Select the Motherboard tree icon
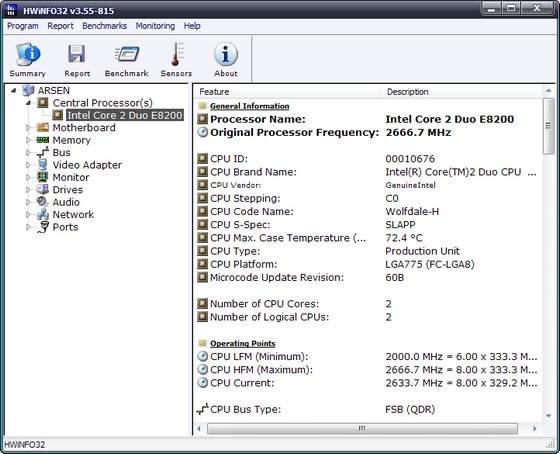This screenshot has height=454, width=560. pyautogui.click(x=43, y=128)
